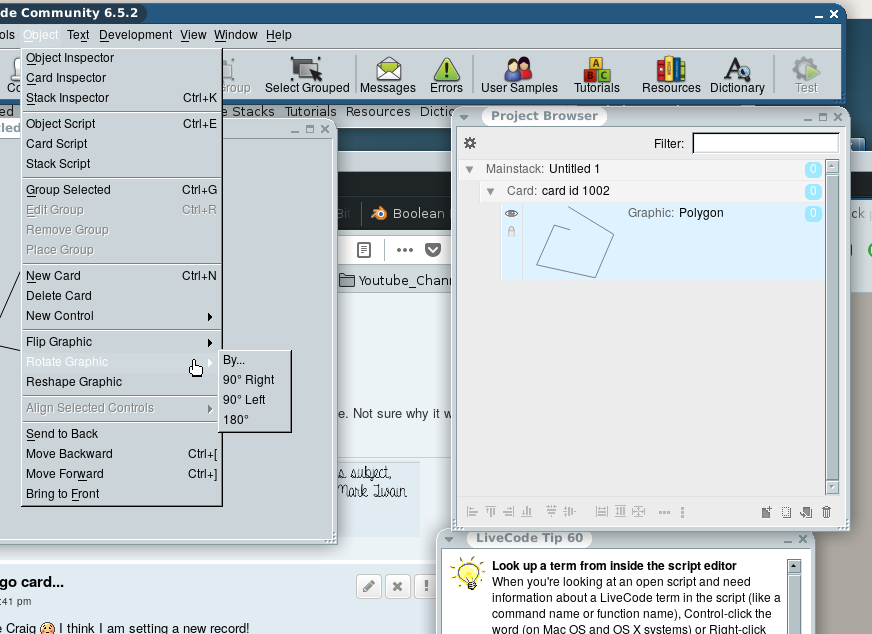Click align right edges icon in Project Browser
Screen dimensions: 872x634
[x=508, y=512]
